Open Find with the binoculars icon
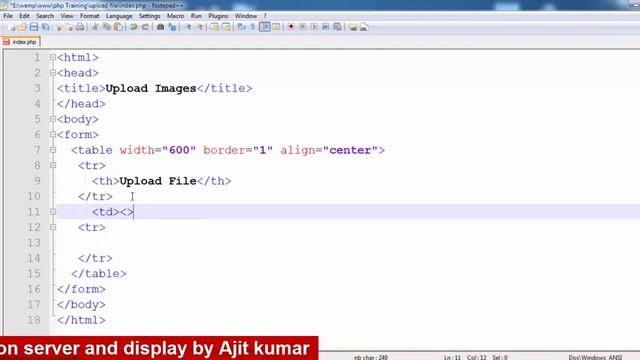Image resolution: width=640 pixels, height=360 pixels. (160, 27)
